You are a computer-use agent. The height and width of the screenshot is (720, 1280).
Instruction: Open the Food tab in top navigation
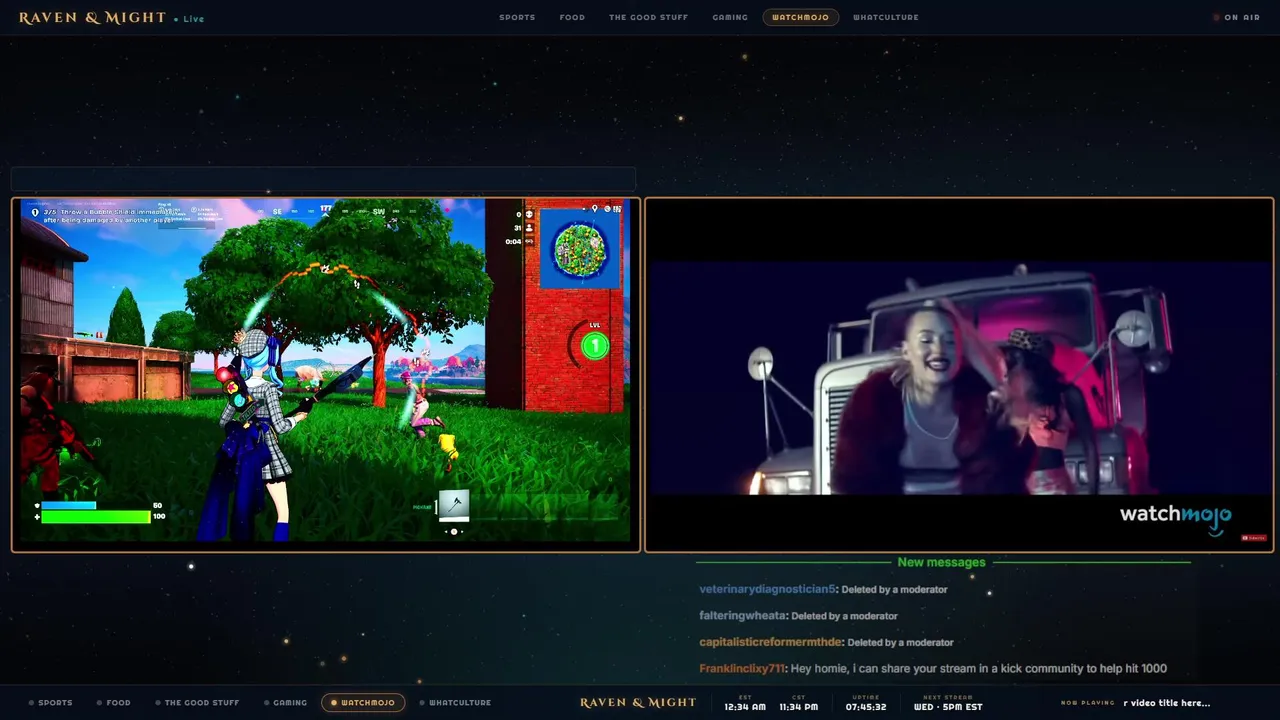point(572,17)
